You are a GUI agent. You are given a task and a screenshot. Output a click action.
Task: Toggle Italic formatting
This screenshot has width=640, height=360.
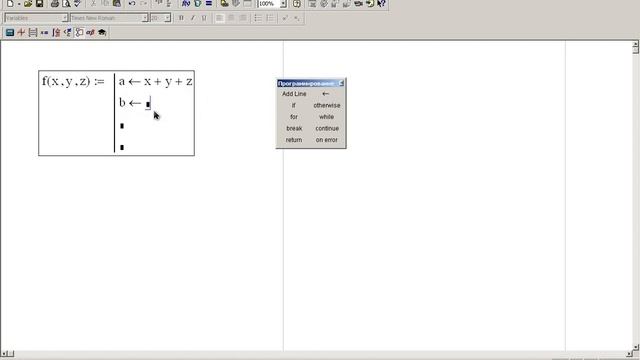click(x=193, y=18)
